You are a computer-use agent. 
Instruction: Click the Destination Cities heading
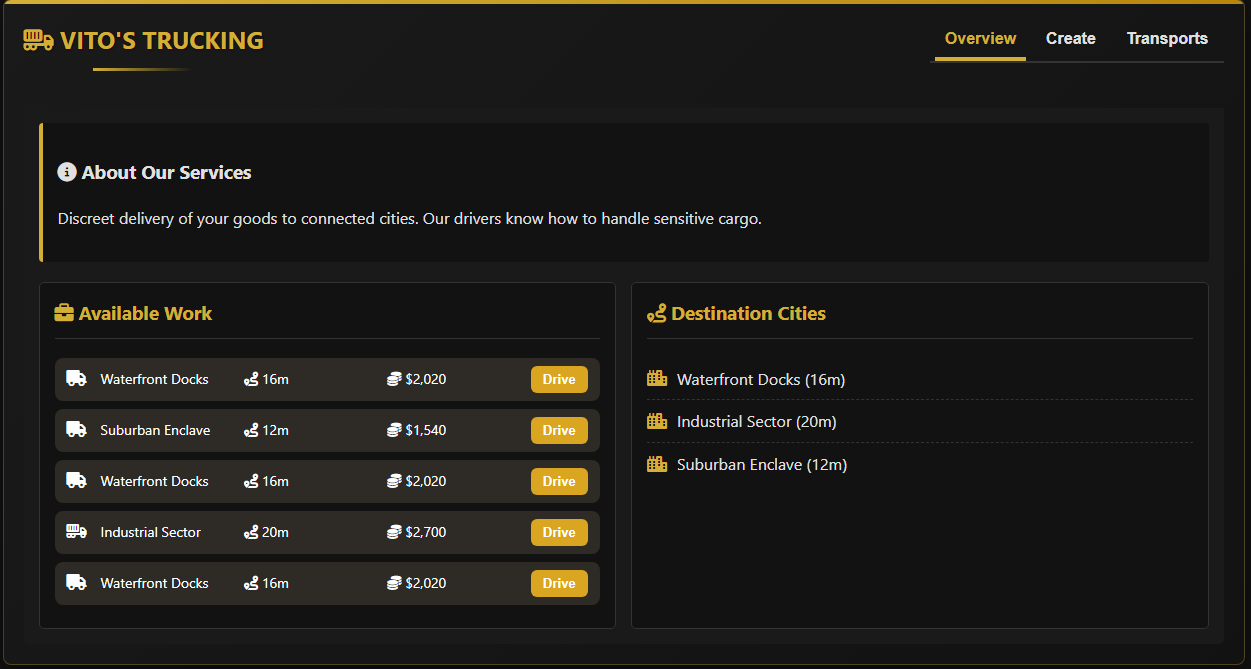[748, 314]
